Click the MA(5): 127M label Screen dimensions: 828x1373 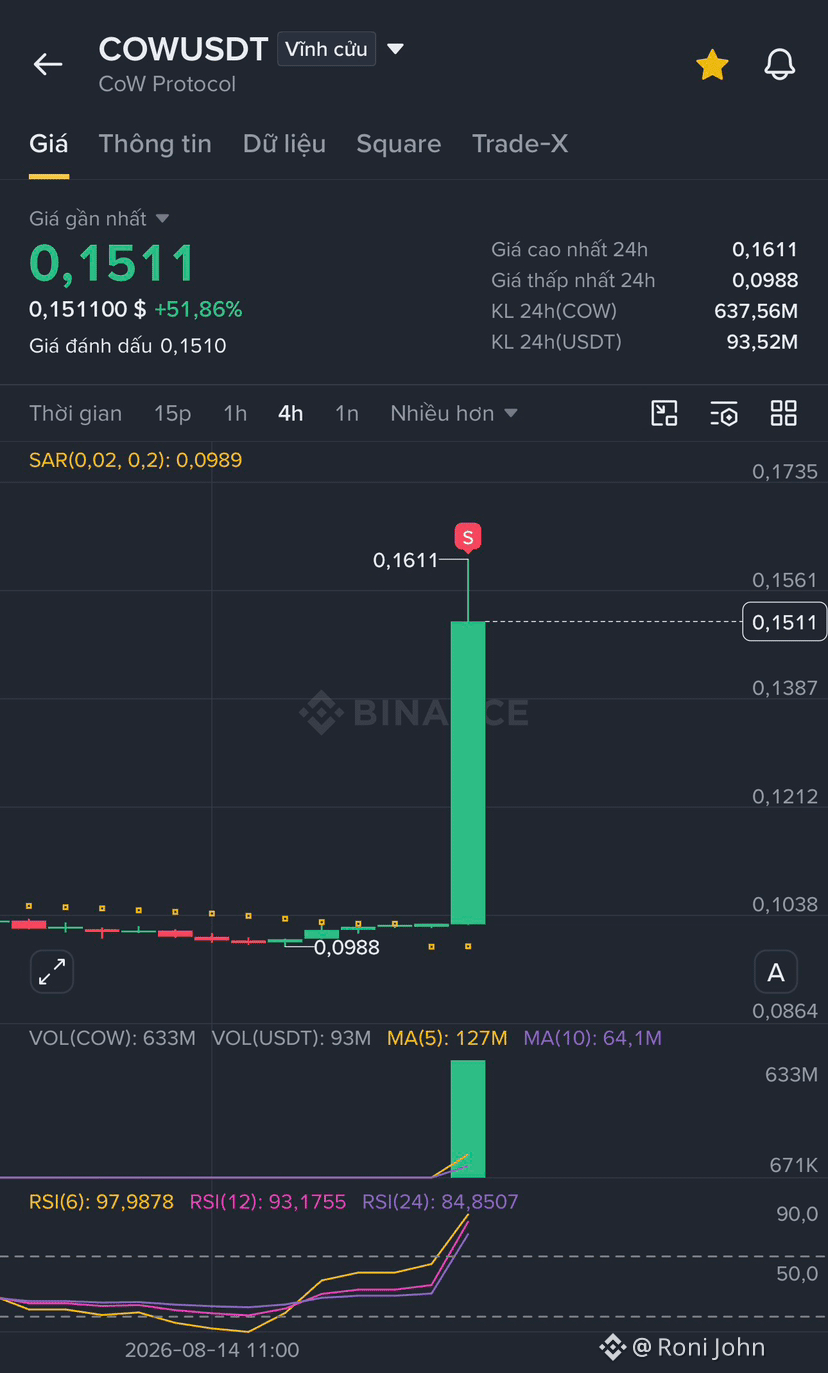(447, 1038)
